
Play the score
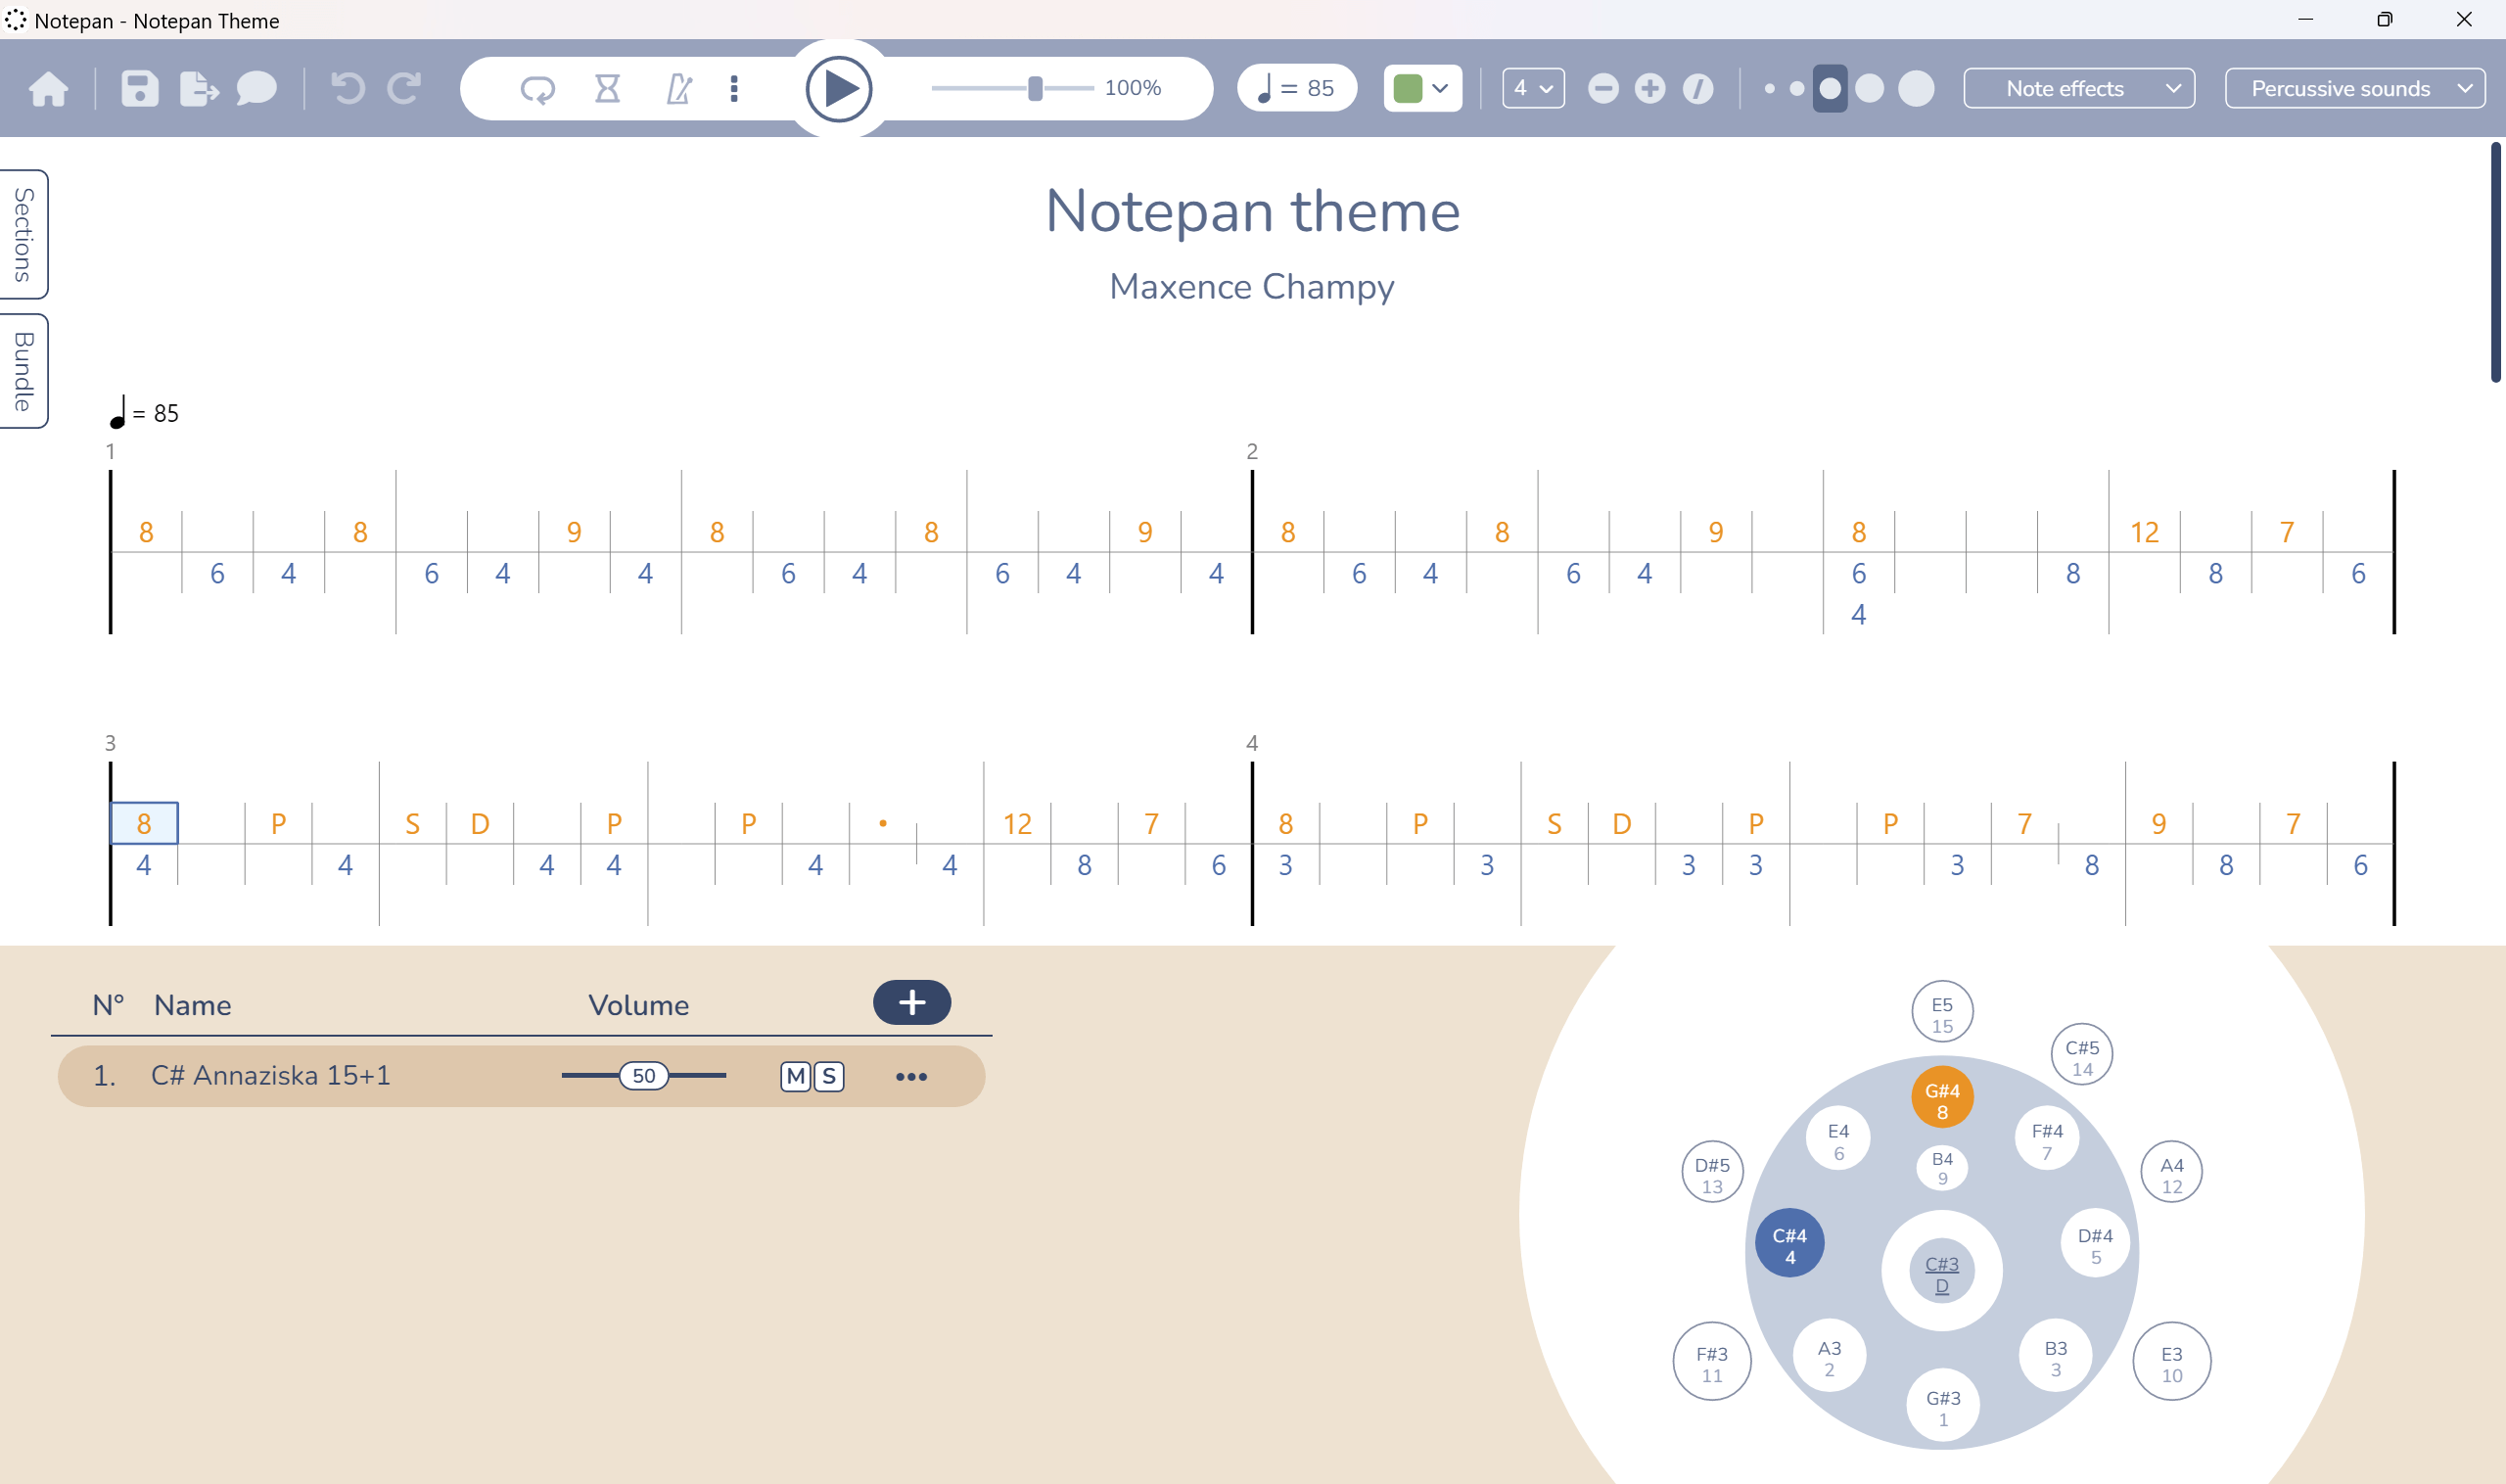838,89
